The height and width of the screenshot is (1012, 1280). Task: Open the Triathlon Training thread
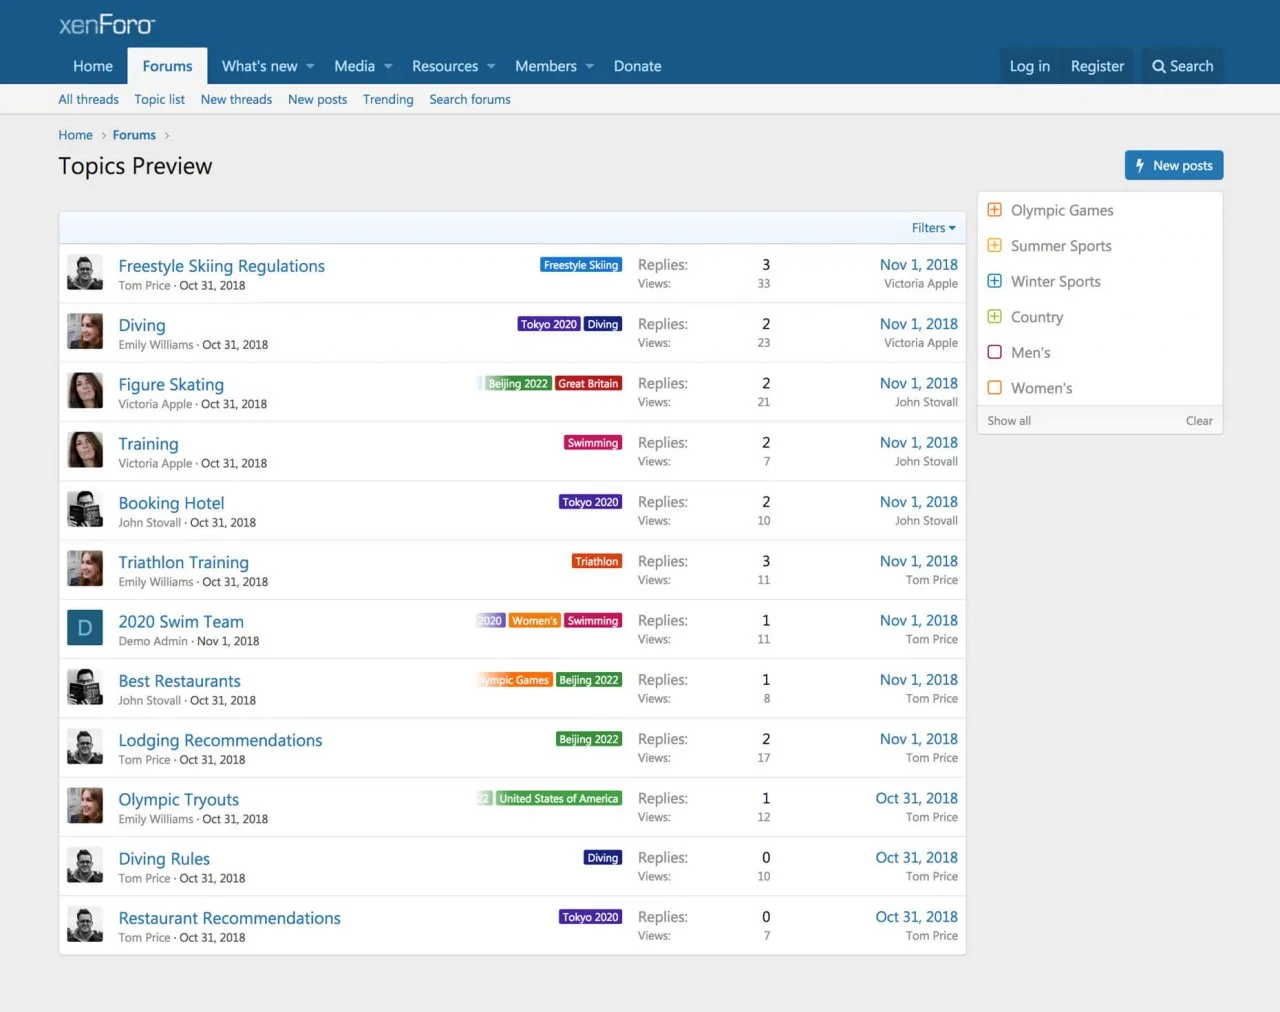pos(183,562)
